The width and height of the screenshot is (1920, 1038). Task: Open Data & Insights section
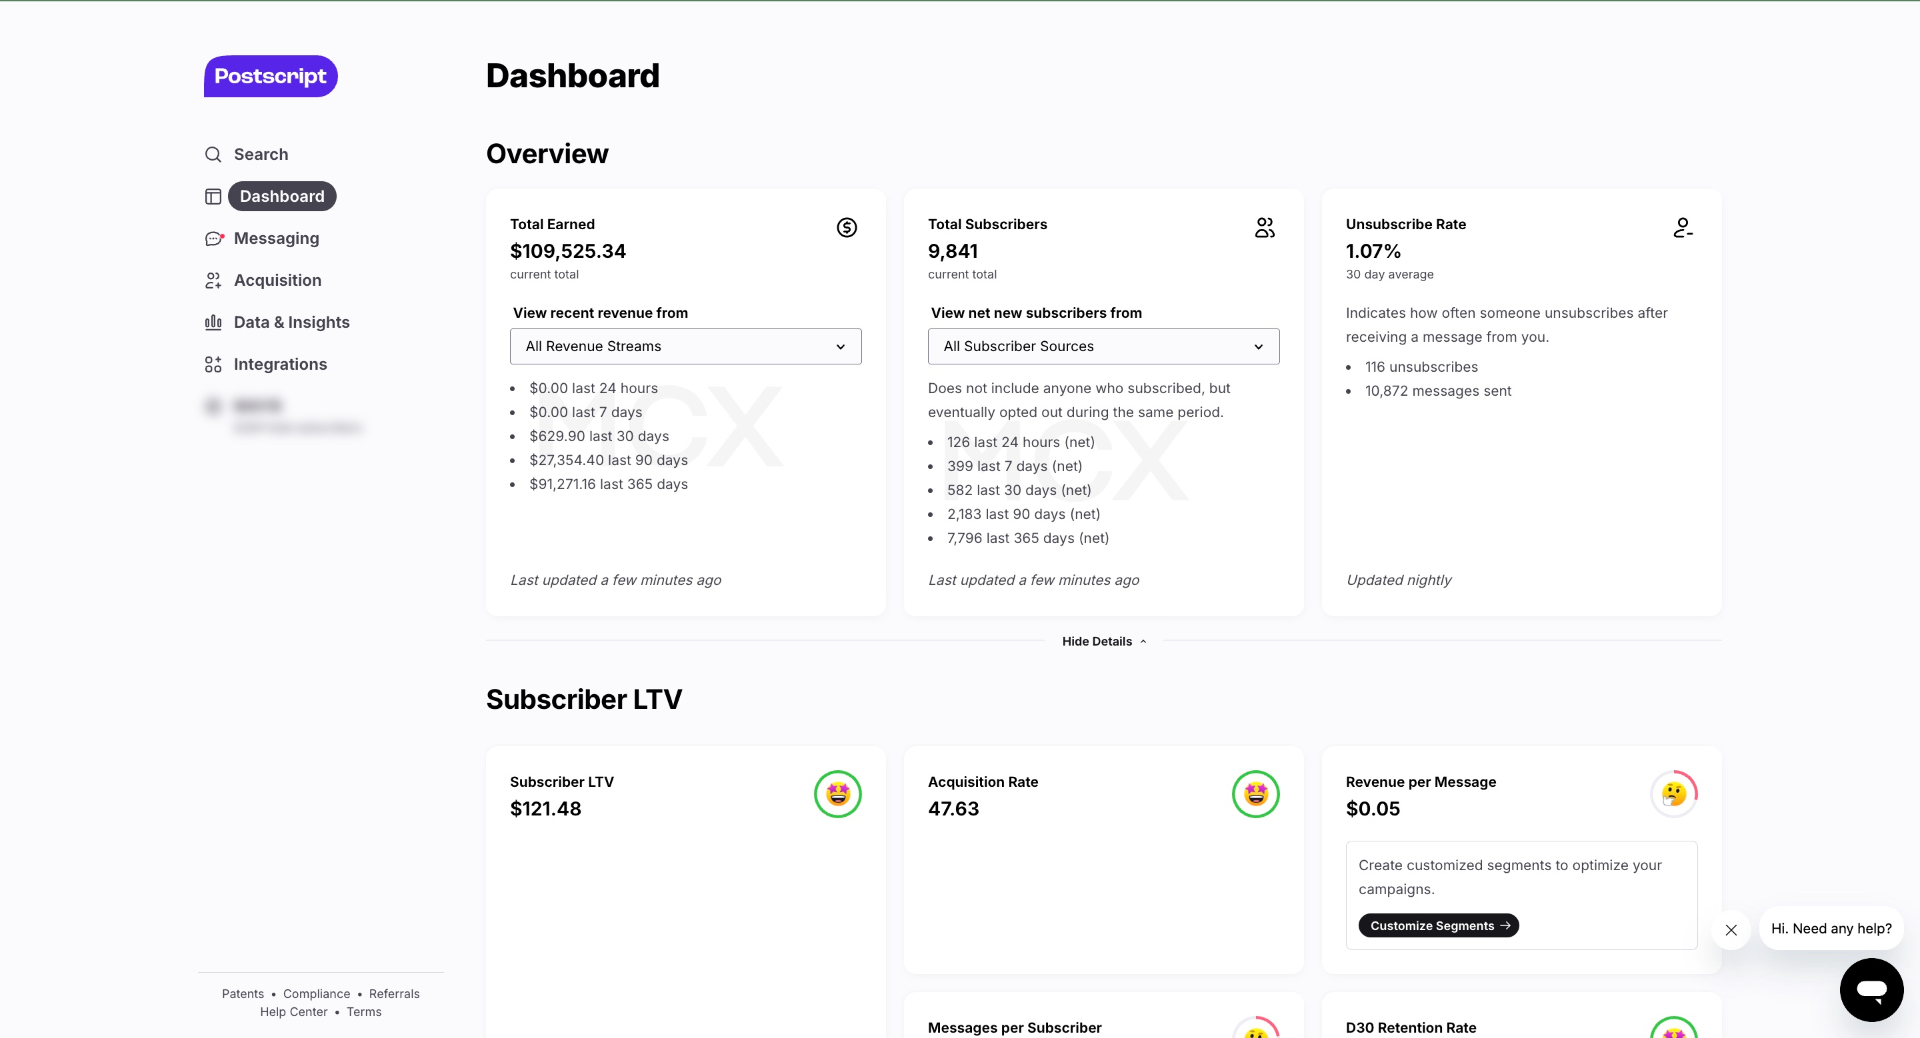pyautogui.click(x=291, y=322)
